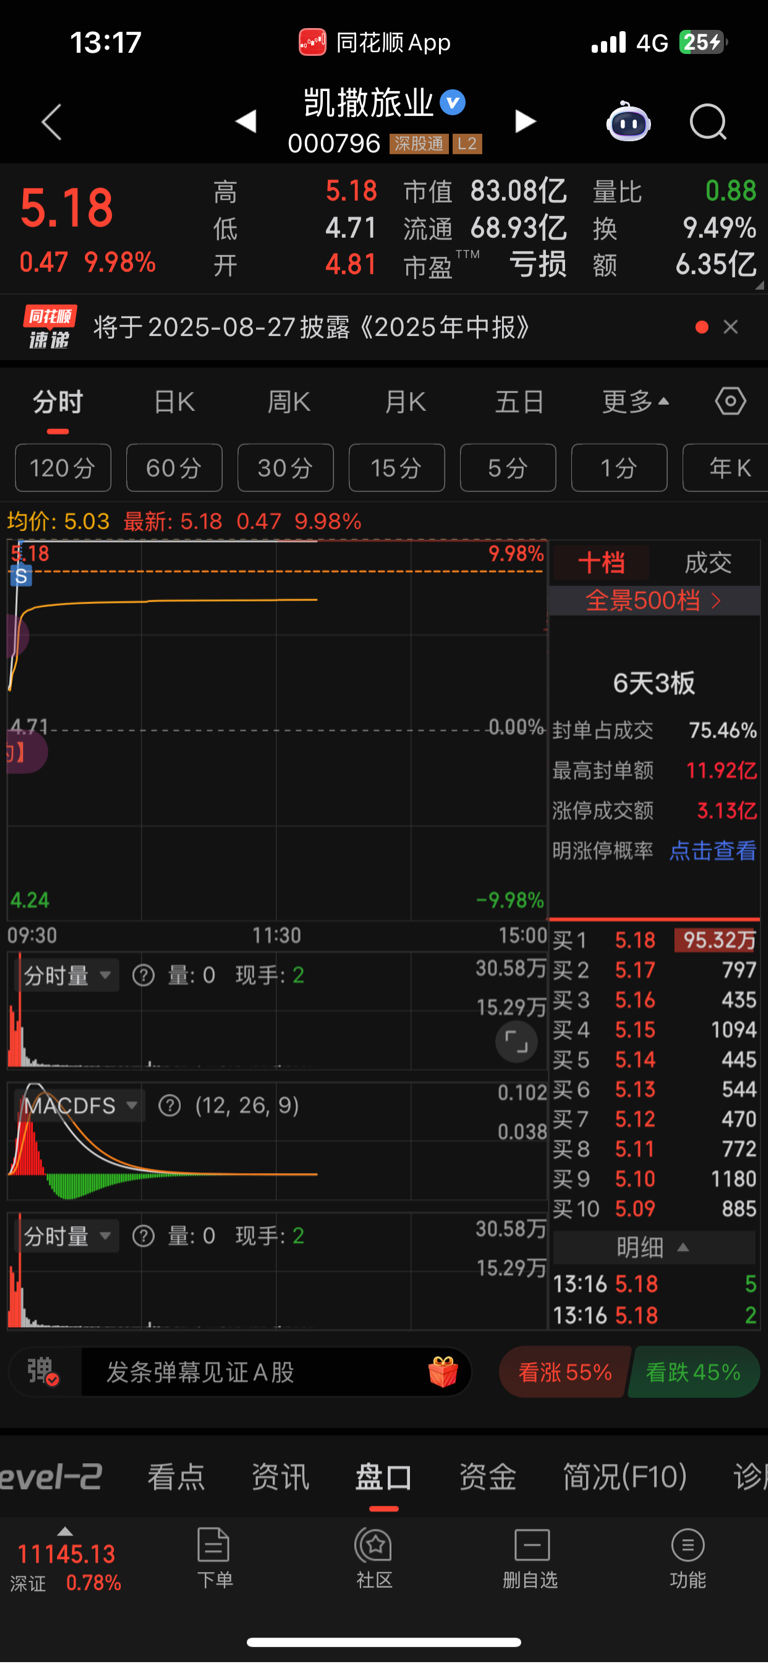Tap 深证 index value 11145.13

coord(66,1554)
